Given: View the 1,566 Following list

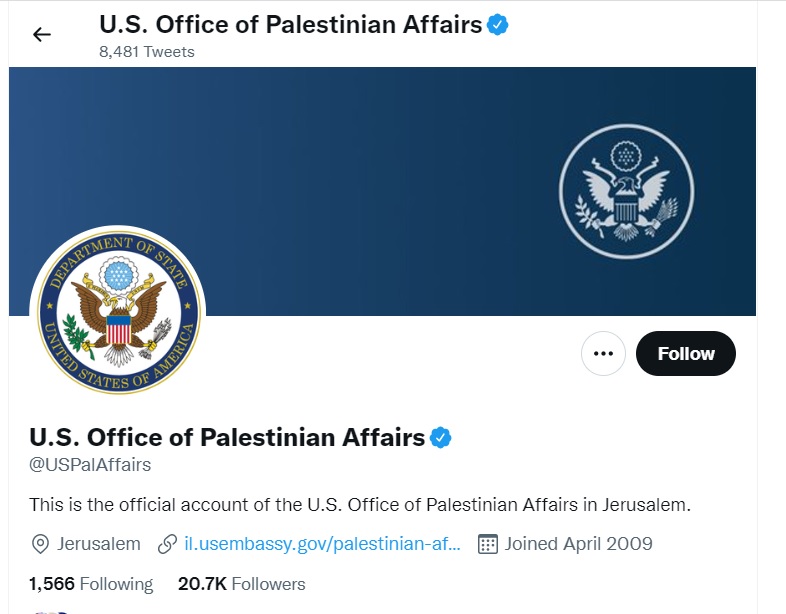Looking at the screenshot, I should point(91,584).
